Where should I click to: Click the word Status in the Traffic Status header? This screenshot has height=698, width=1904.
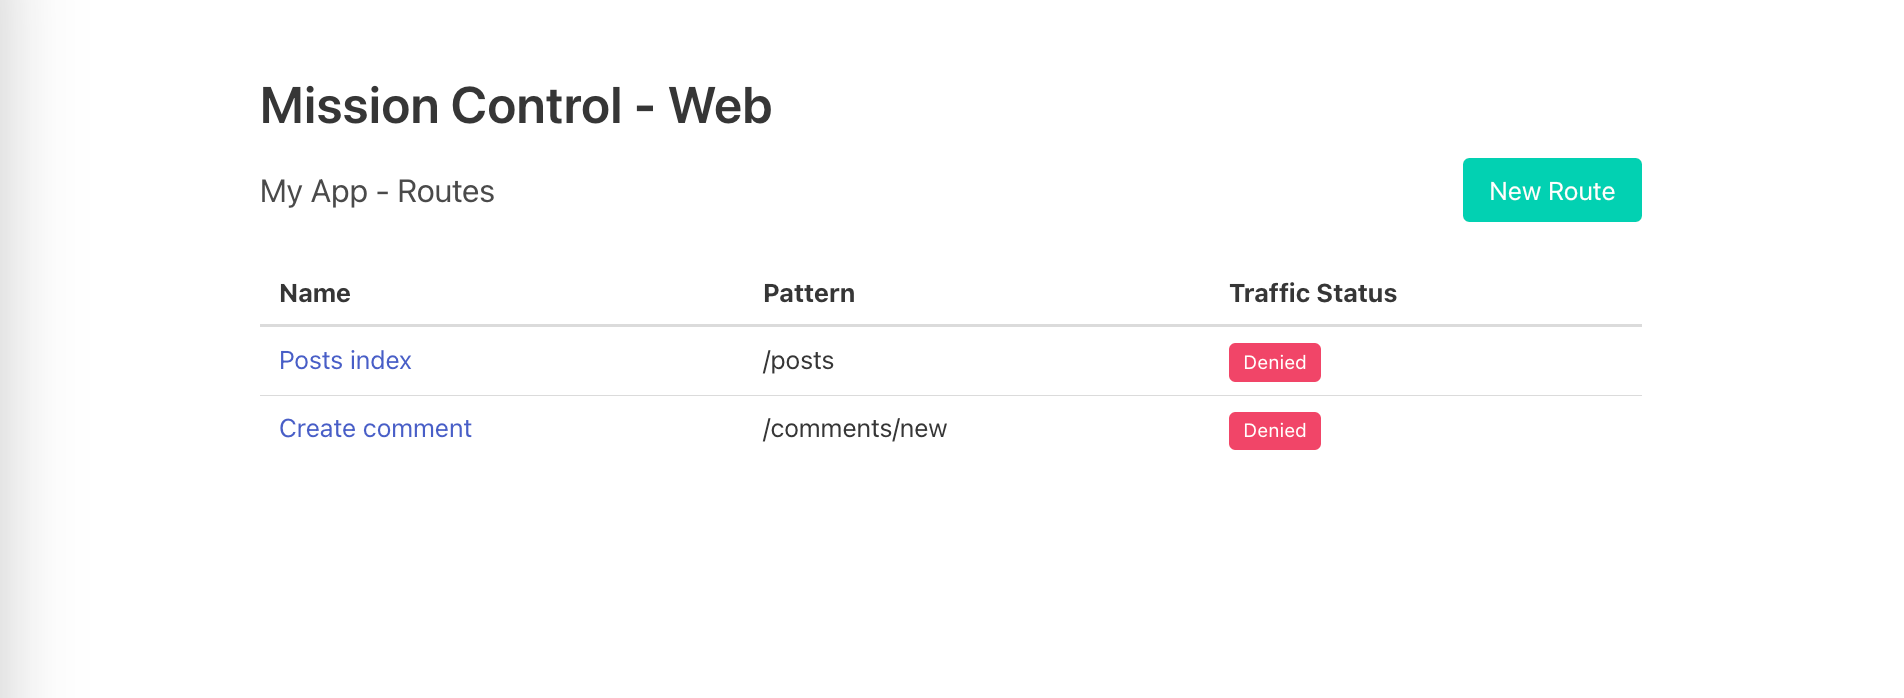coord(1357,294)
